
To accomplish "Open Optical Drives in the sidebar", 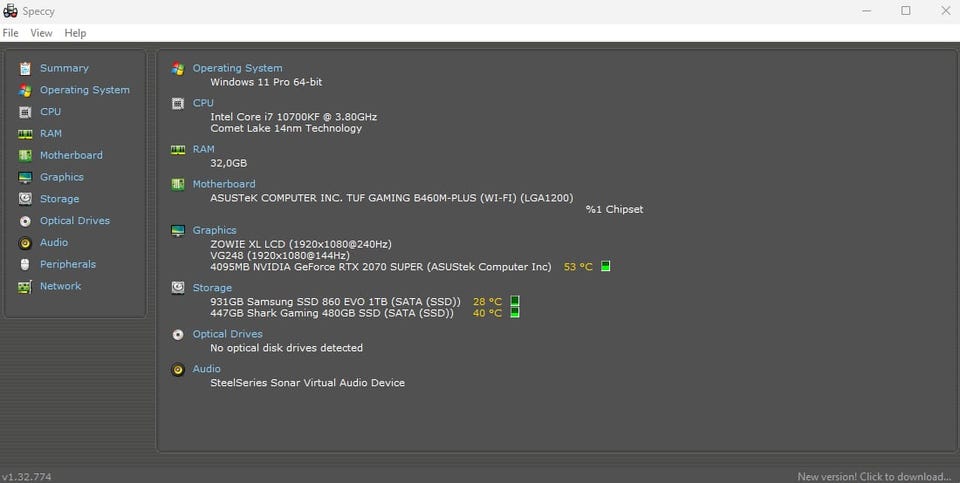I will click(x=75, y=220).
